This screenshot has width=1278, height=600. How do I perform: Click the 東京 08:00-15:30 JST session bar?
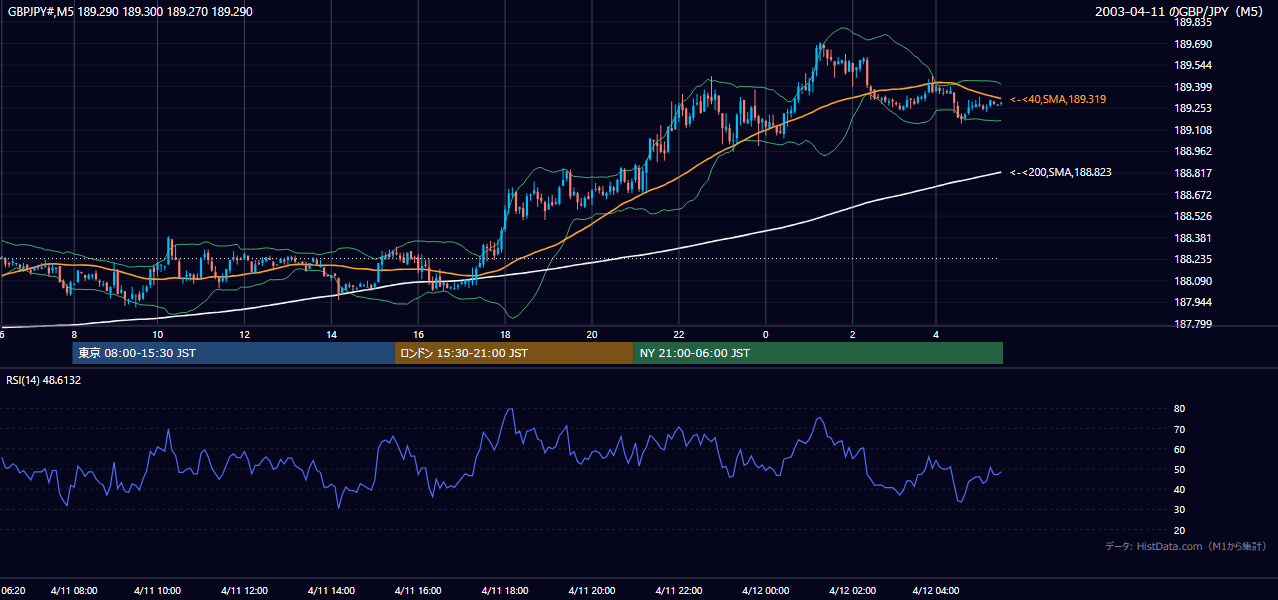point(233,353)
